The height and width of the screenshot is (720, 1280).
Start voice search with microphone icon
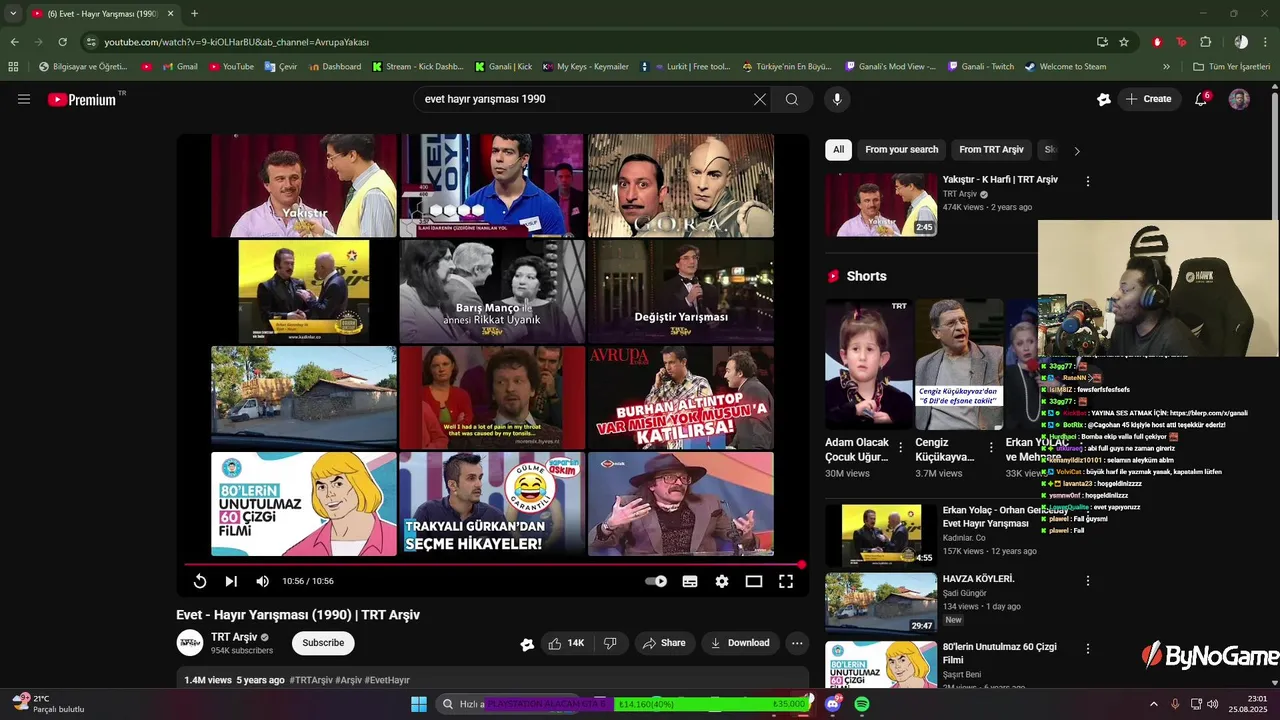[837, 99]
